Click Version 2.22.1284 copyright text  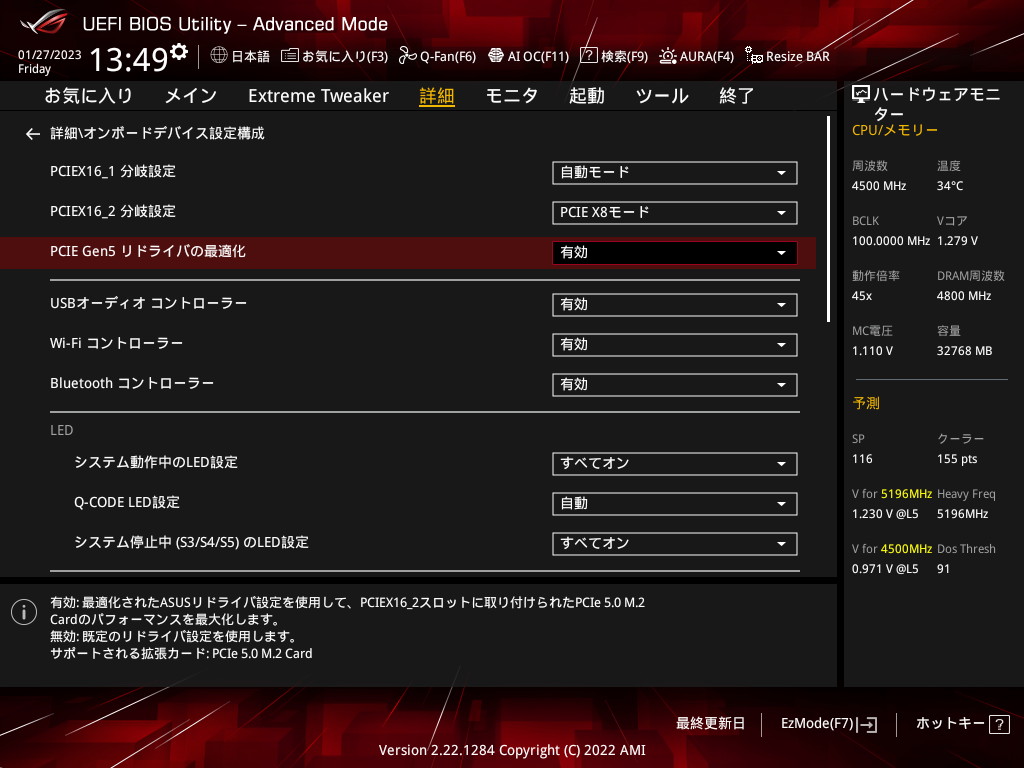click(512, 750)
